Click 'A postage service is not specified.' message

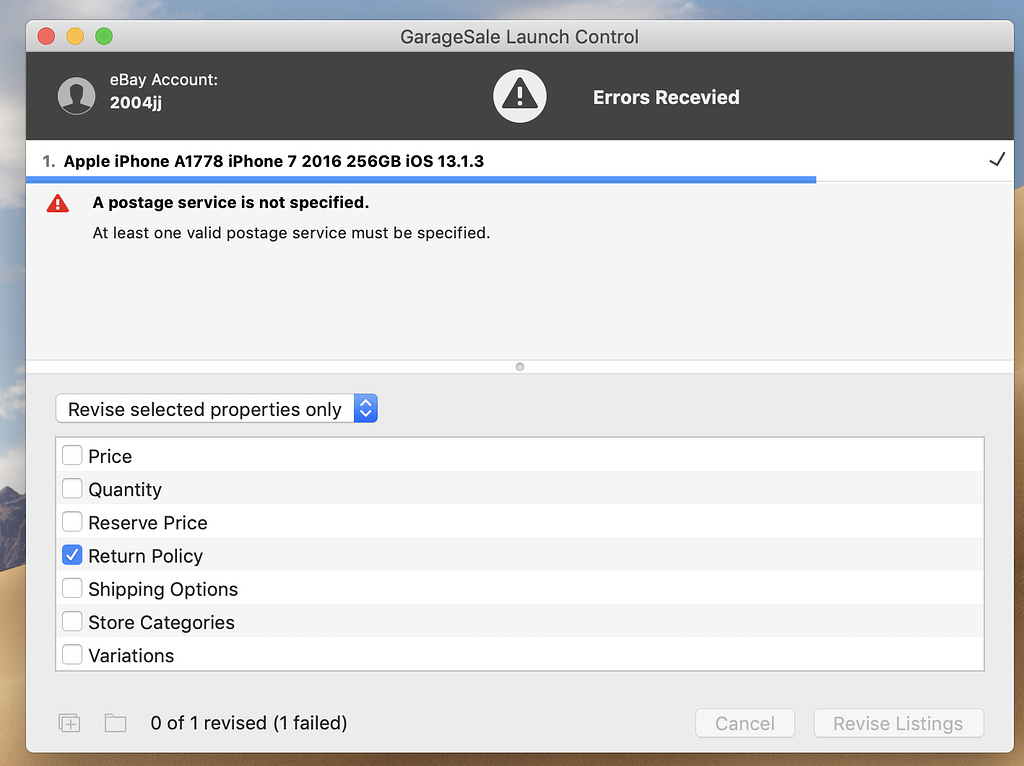click(x=231, y=202)
